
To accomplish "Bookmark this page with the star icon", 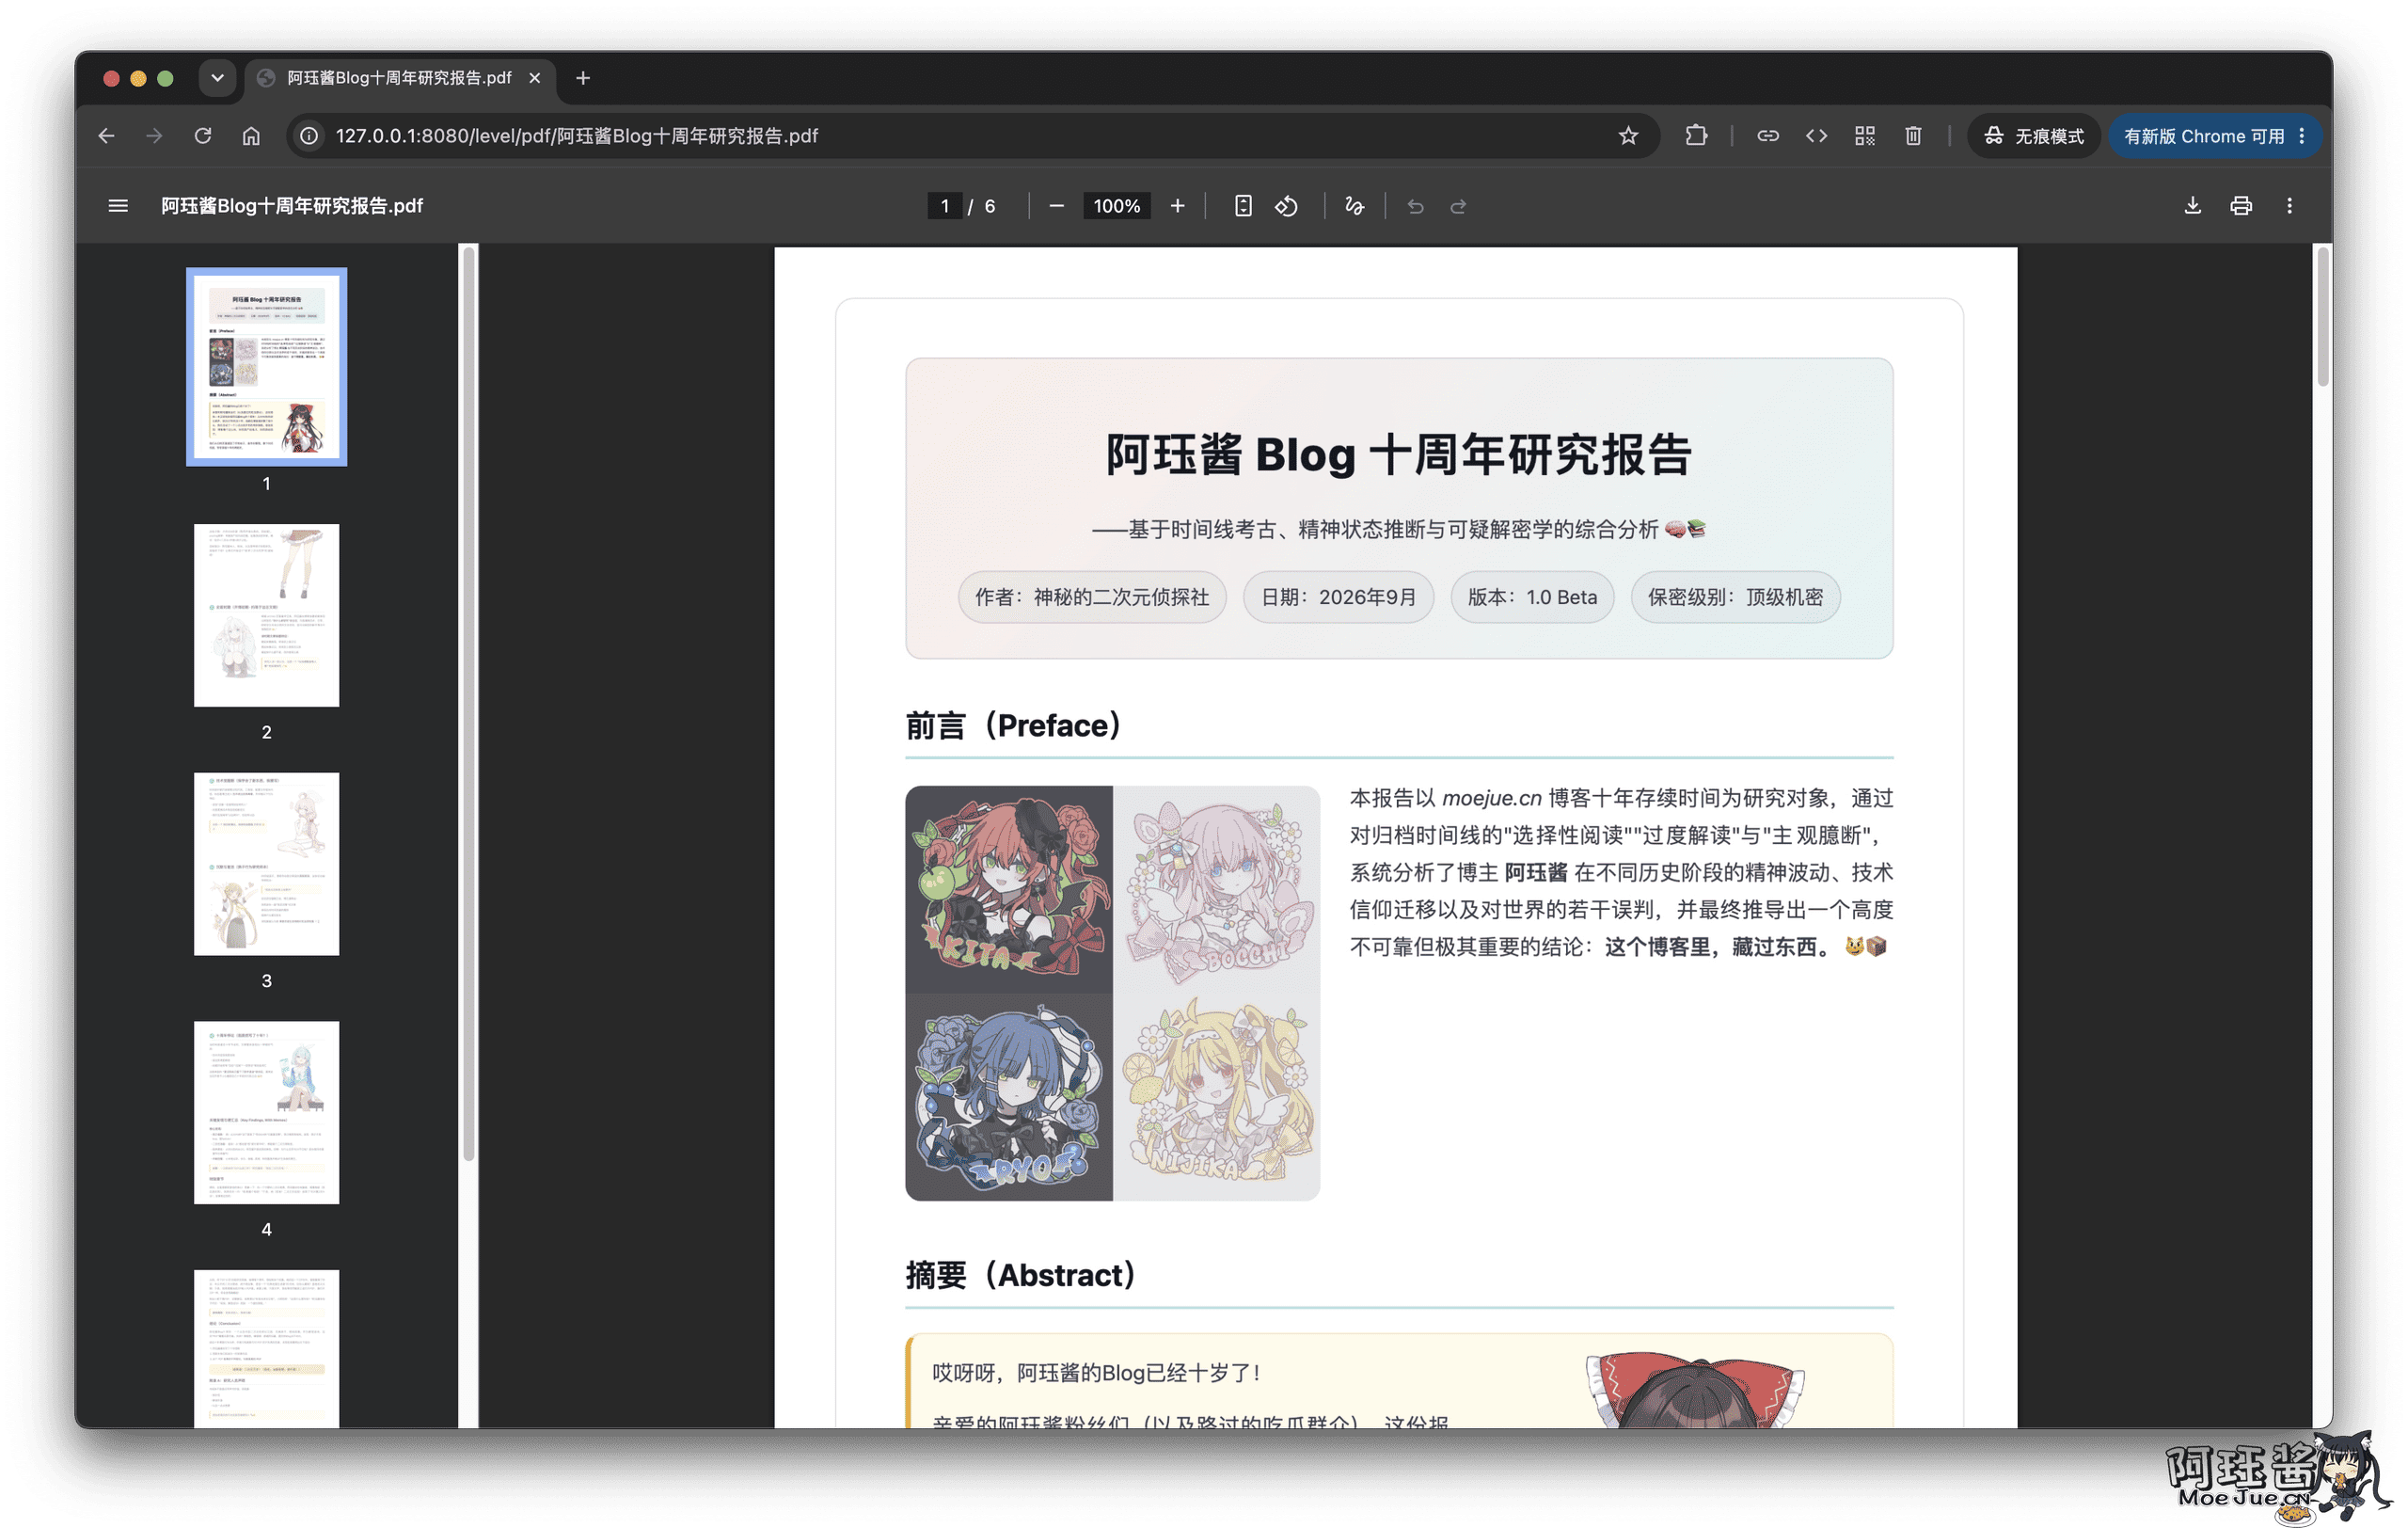I will click(x=1628, y=136).
